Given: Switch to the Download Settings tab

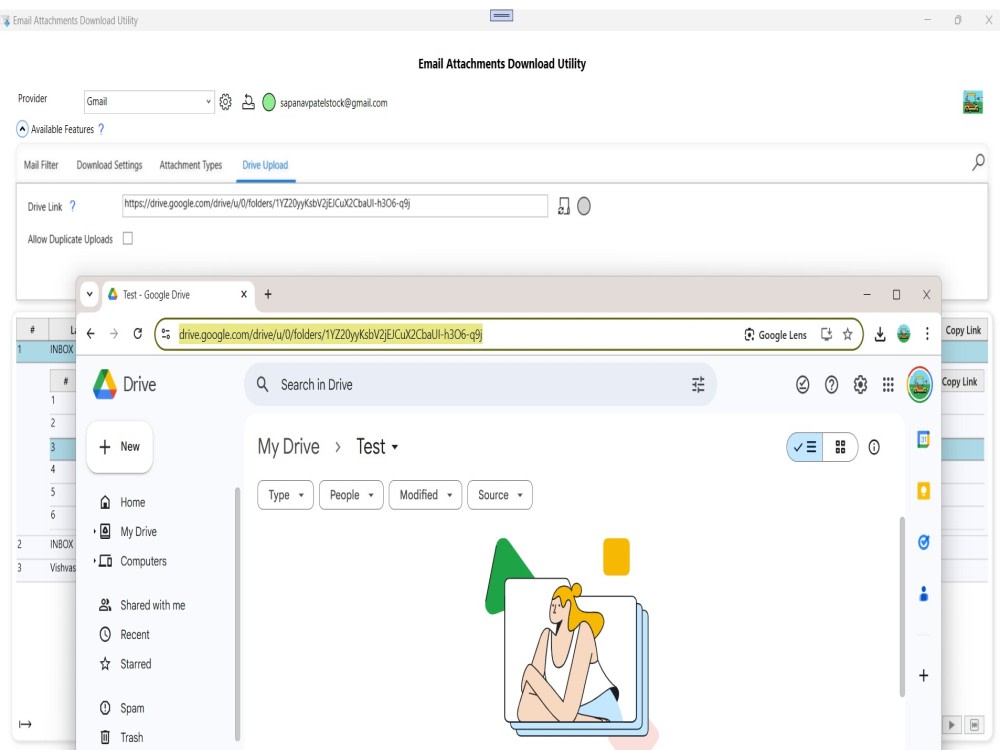Looking at the screenshot, I should (109, 165).
